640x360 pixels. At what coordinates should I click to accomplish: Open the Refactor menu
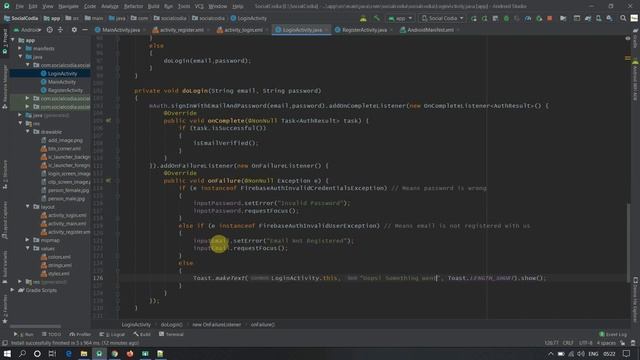(133, 7)
